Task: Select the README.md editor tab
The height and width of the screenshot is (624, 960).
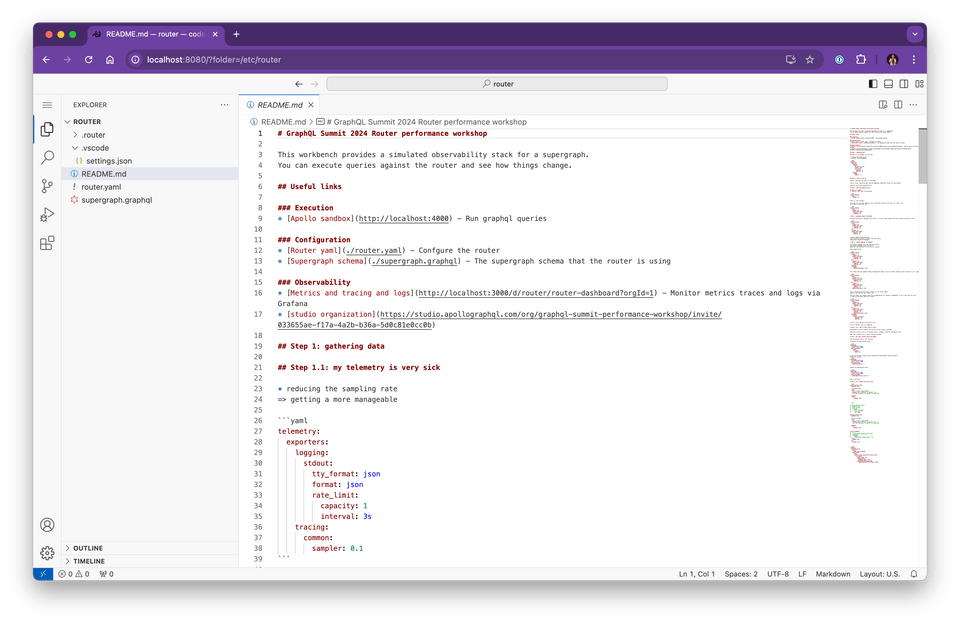Action: 279,105
